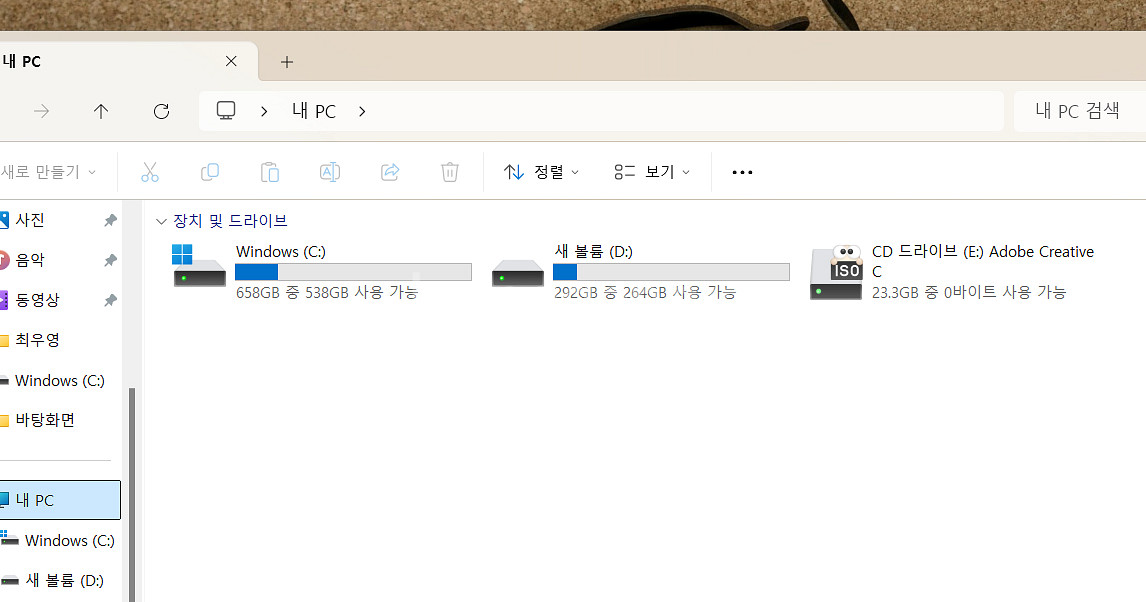Click CD 드라이브 (E:) Adobe Creative label
The height and width of the screenshot is (602, 1146).
point(983,262)
